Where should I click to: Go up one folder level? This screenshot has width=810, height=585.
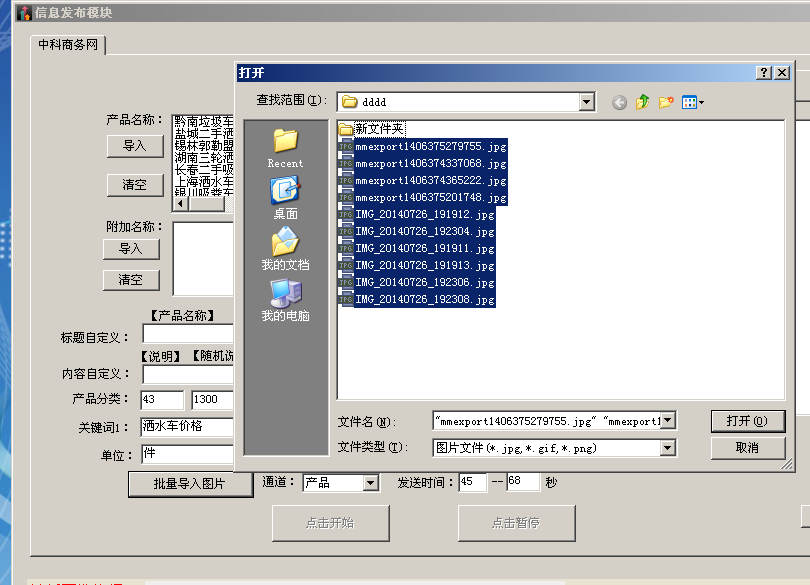click(642, 102)
